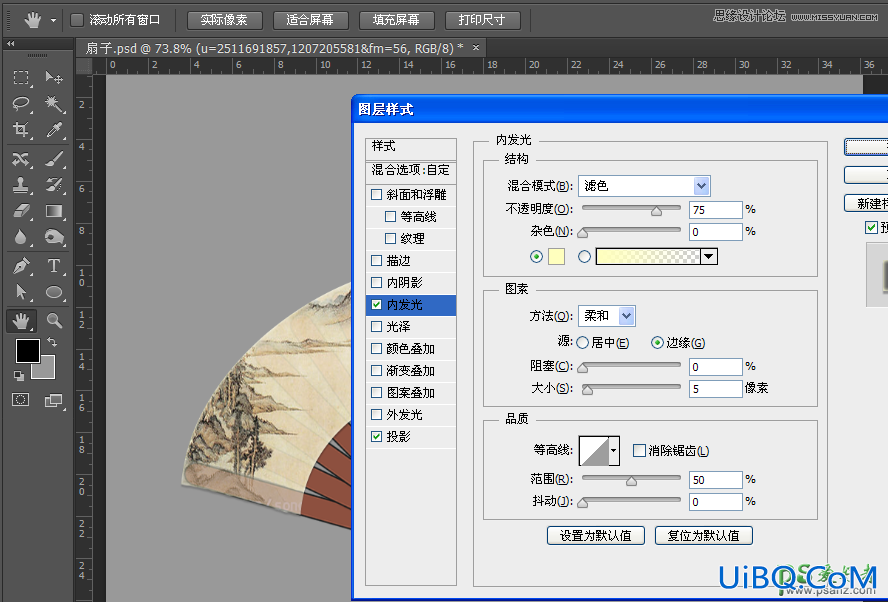
Task: Select 样式 header in styles list
Action: [411, 146]
